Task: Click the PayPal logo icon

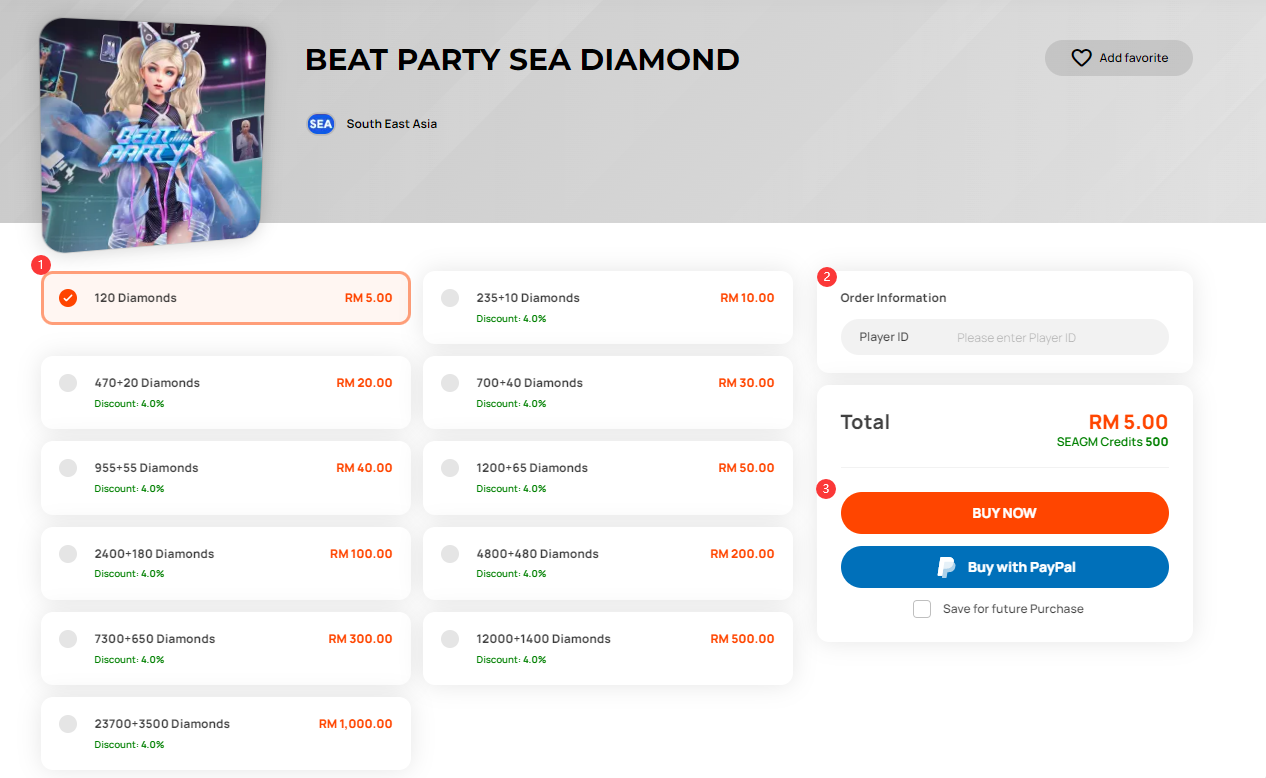Action: coord(946,567)
